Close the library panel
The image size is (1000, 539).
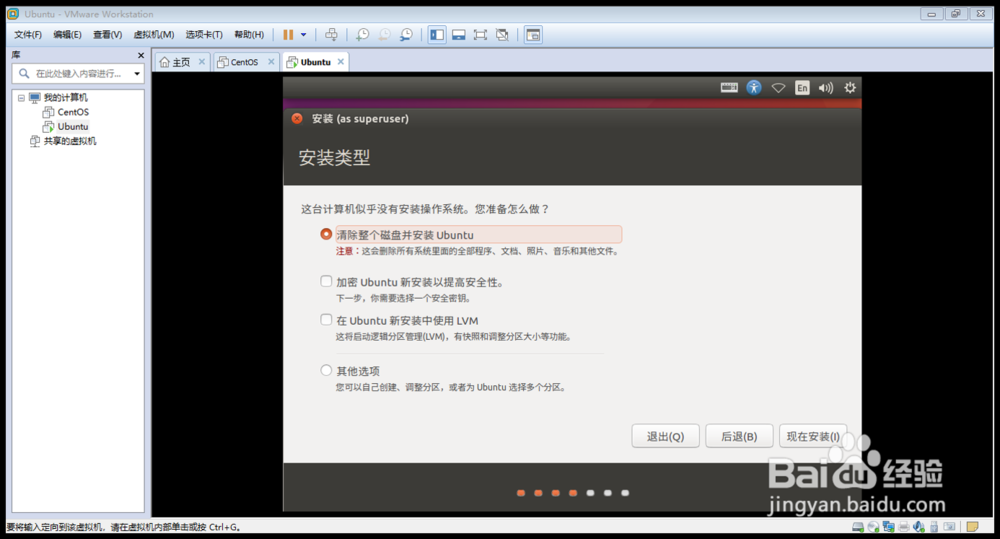tap(140, 55)
